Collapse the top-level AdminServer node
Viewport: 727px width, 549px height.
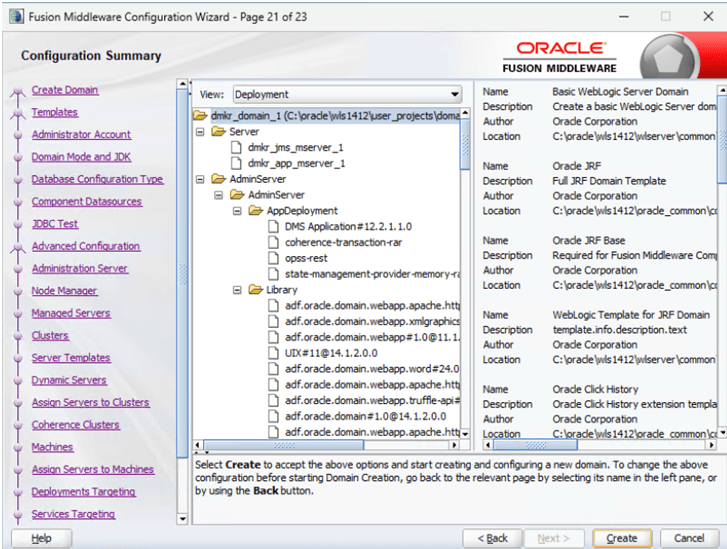pyautogui.click(x=200, y=179)
